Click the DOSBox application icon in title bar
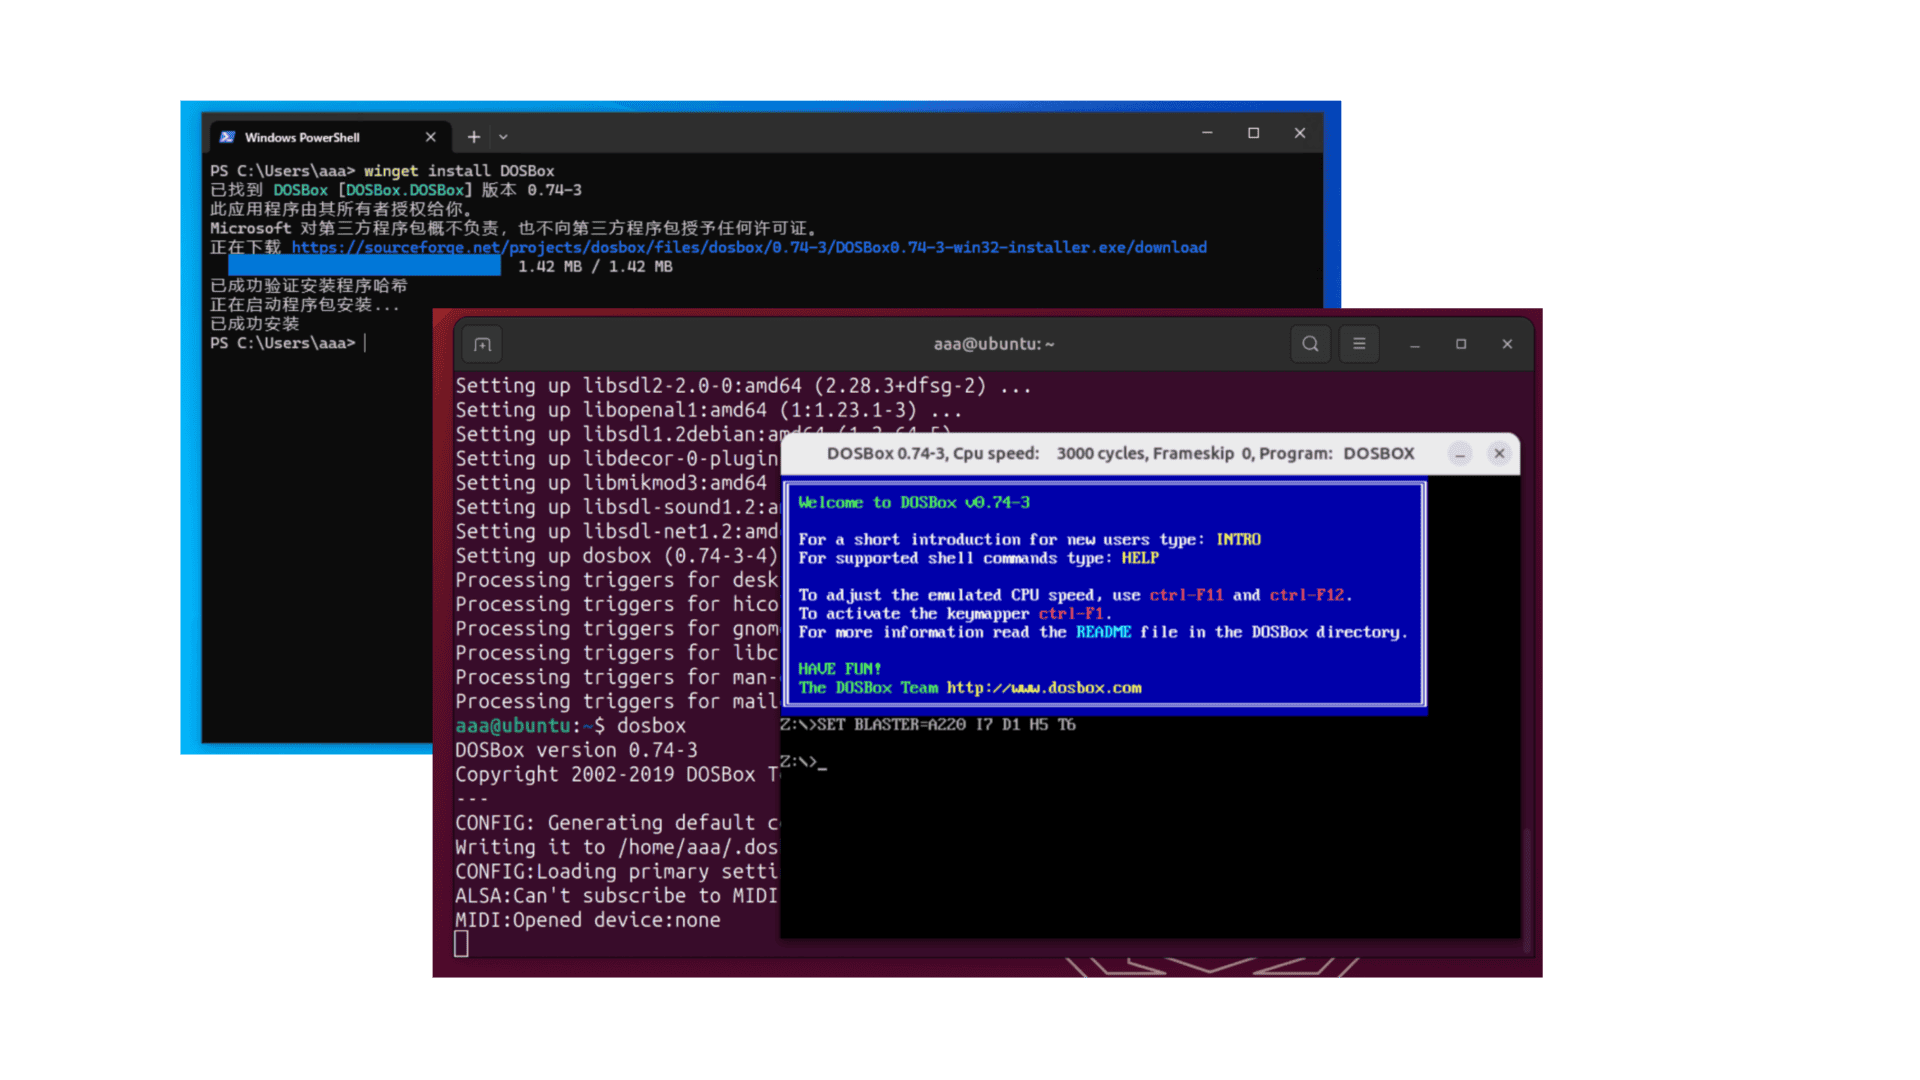The width and height of the screenshot is (1920, 1080). pos(802,452)
